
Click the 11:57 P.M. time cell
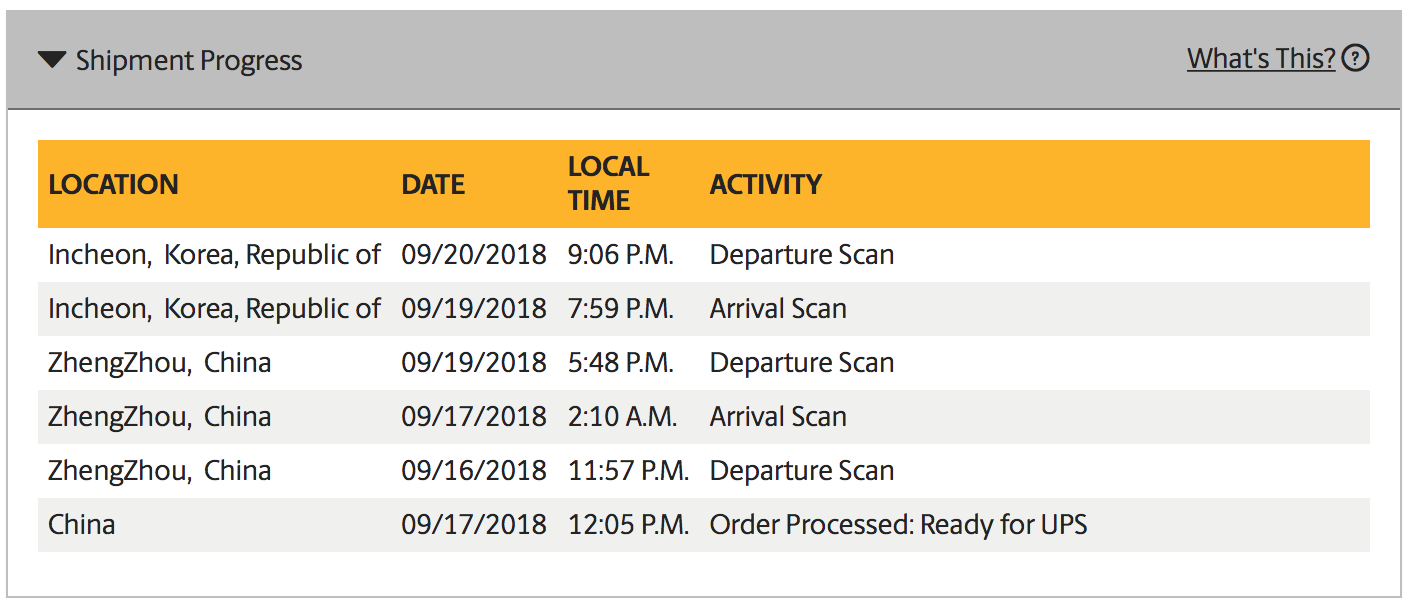pyautogui.click(x=628, y=471)
